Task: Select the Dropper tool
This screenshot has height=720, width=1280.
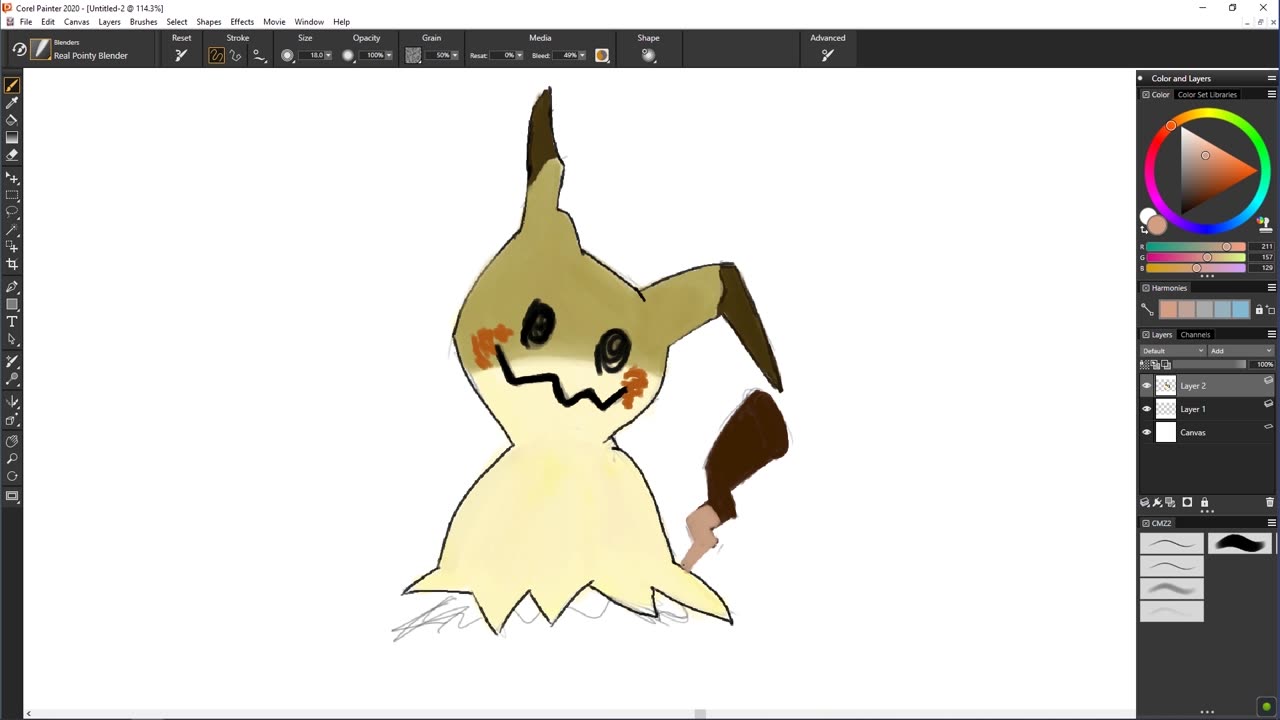Action: 12,103
